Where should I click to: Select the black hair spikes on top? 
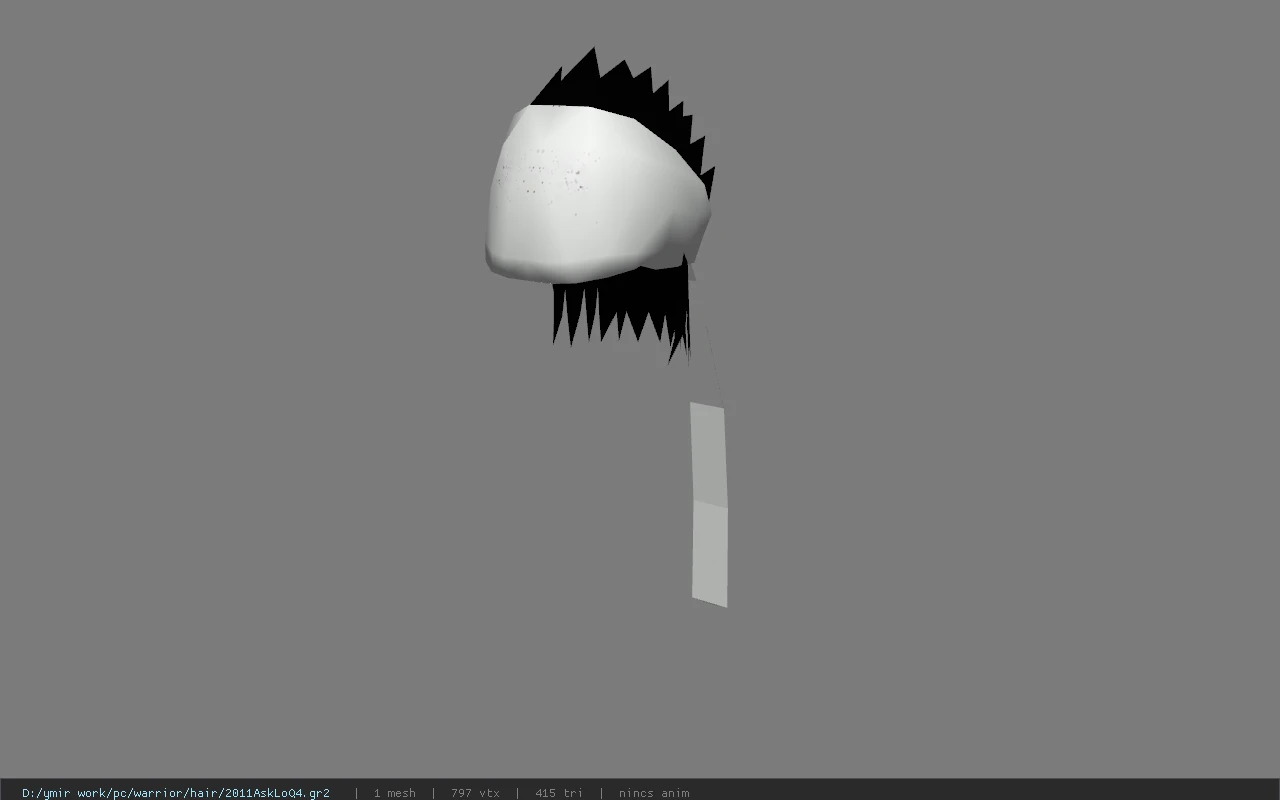point(610,80)
